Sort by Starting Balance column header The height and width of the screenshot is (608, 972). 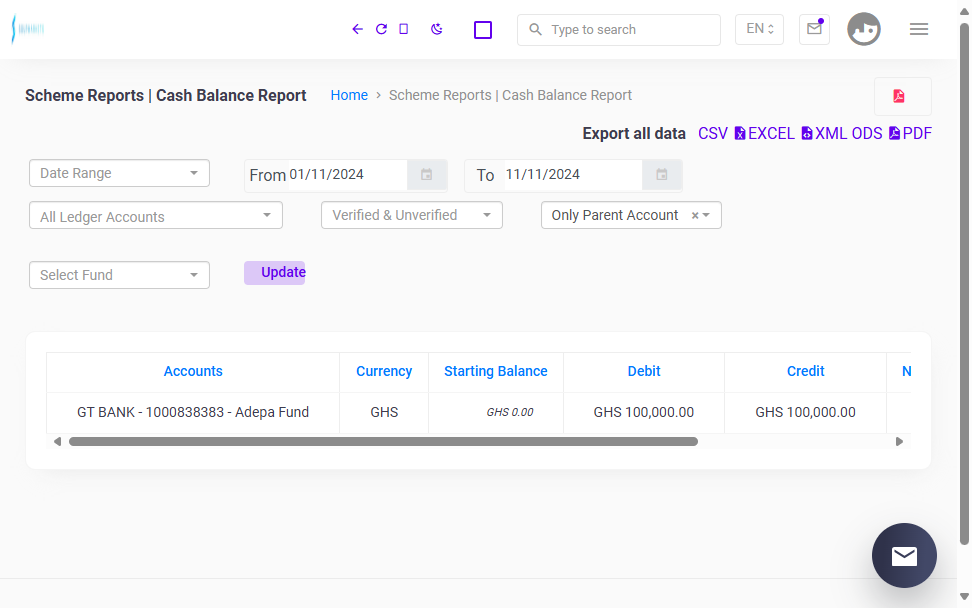[496, 371]
